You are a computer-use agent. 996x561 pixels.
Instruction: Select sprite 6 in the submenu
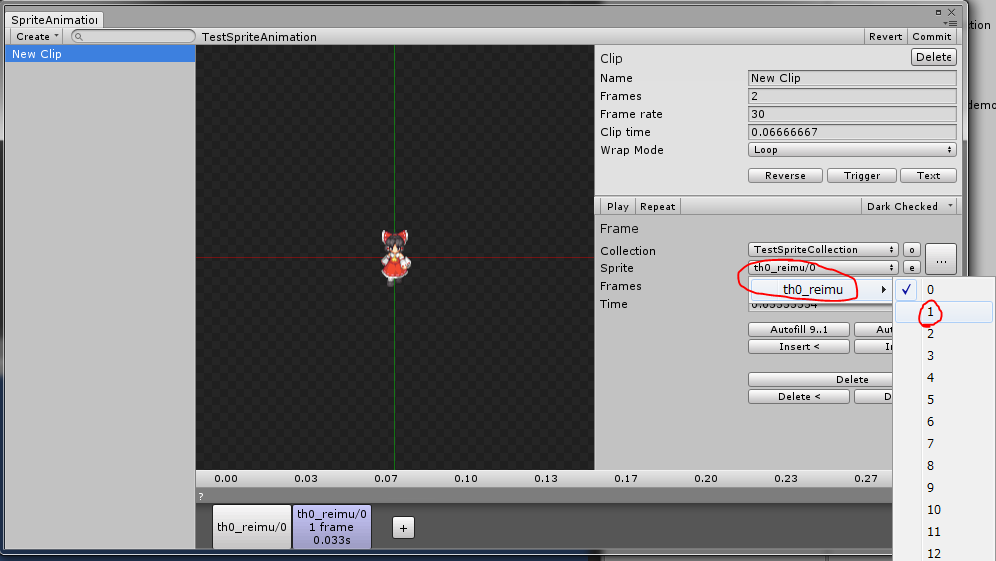click(x=944, y=422)
